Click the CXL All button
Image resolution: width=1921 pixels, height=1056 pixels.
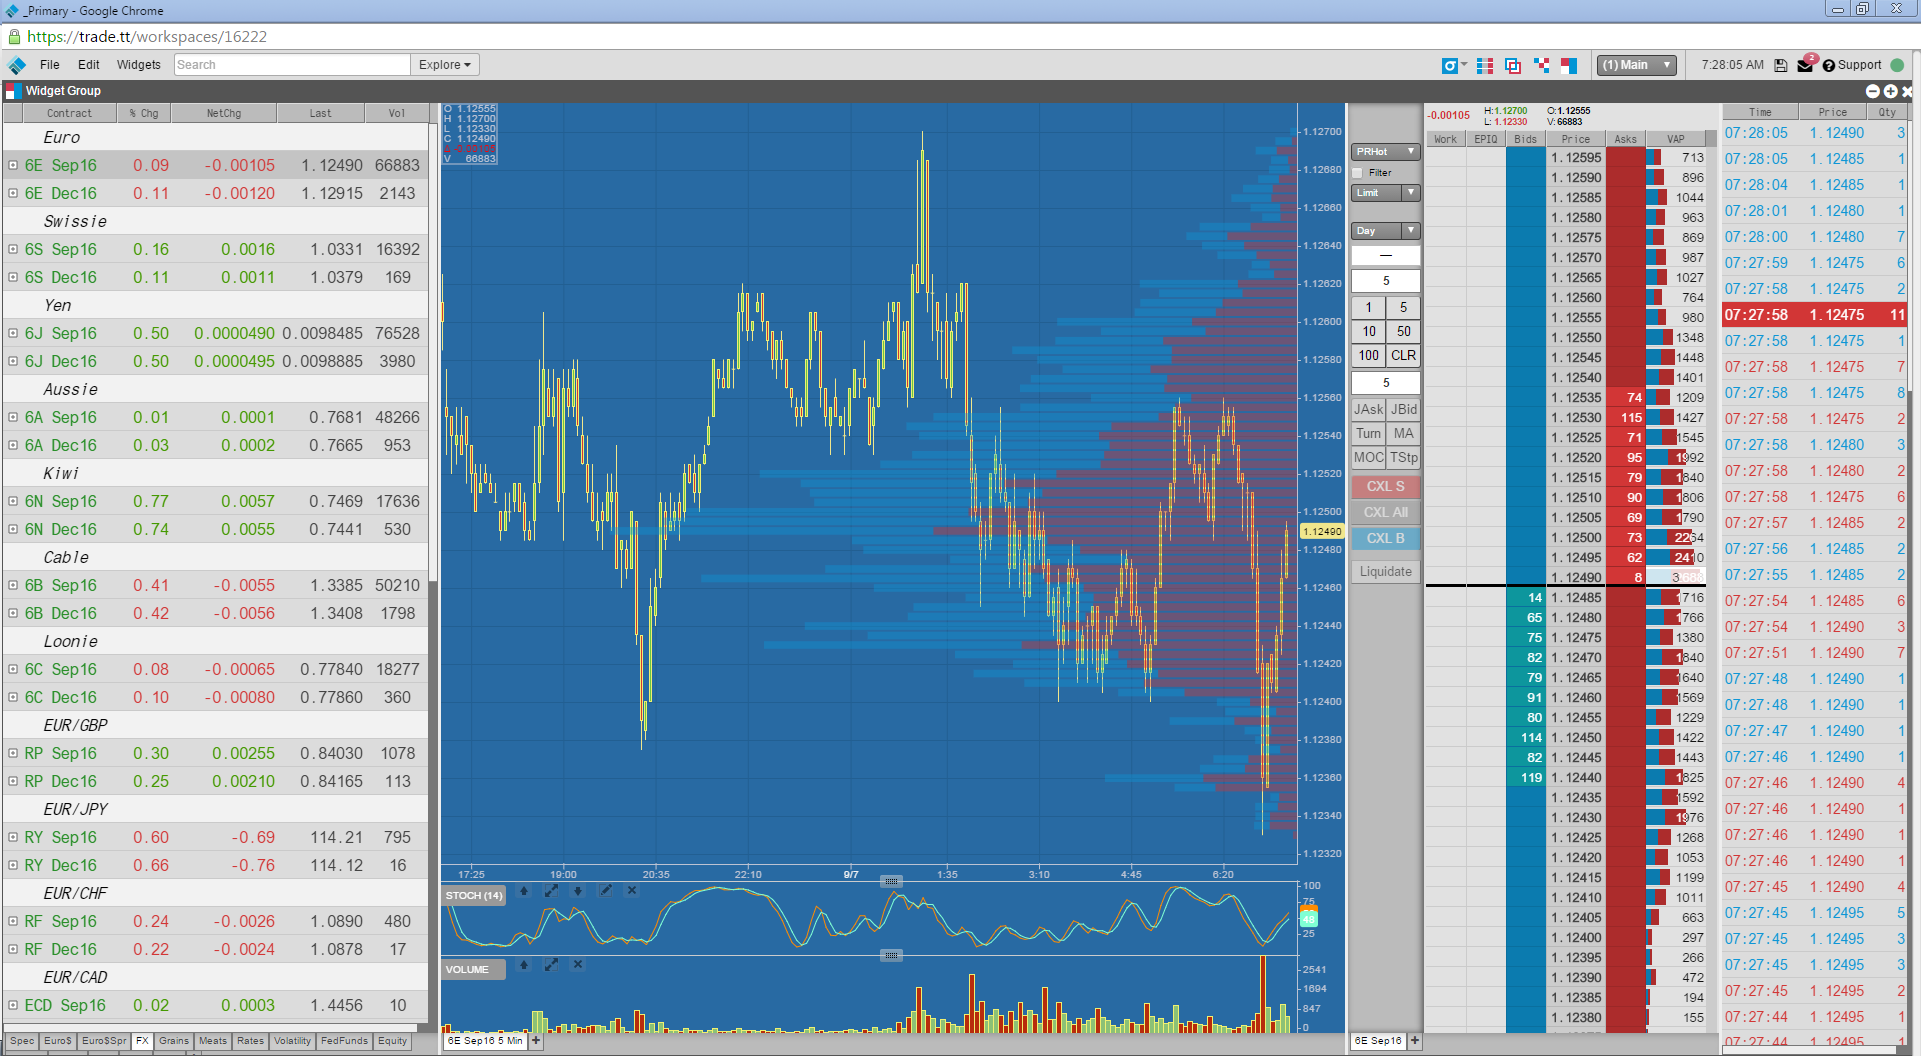pyautogui.click(x=1386, y=512)
